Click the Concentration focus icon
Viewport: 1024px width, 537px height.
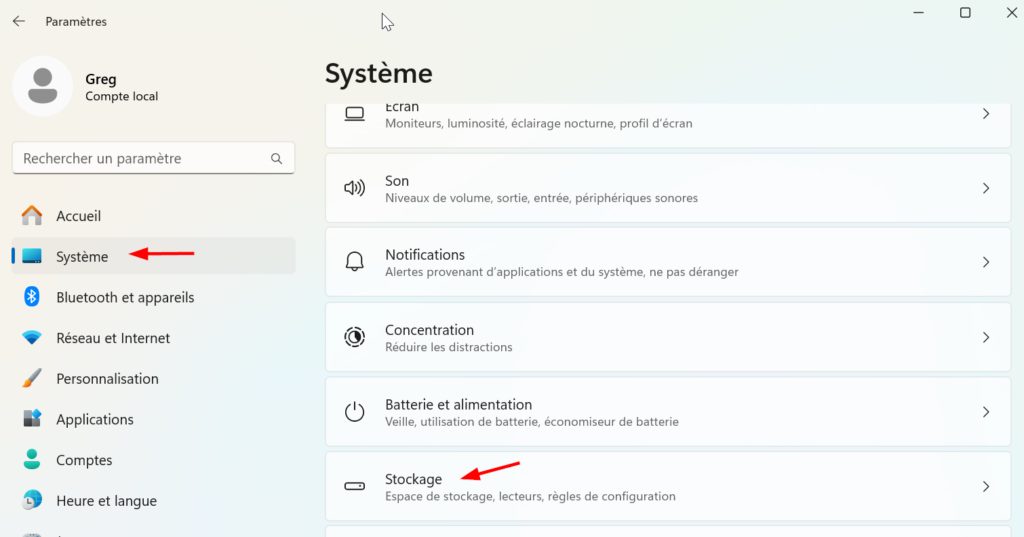355,337
